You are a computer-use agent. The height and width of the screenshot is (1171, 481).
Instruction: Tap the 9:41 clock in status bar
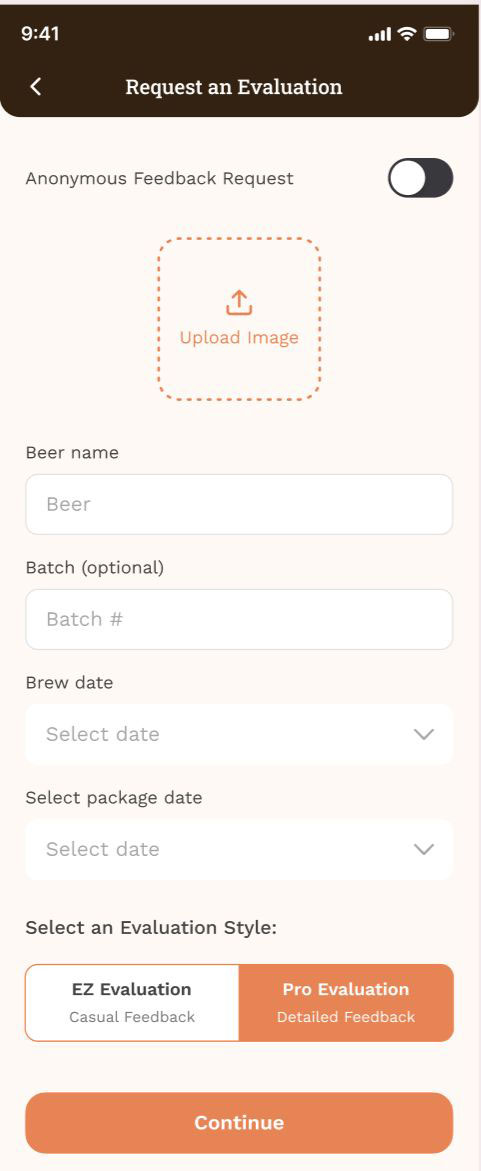[x=40, y=34]
